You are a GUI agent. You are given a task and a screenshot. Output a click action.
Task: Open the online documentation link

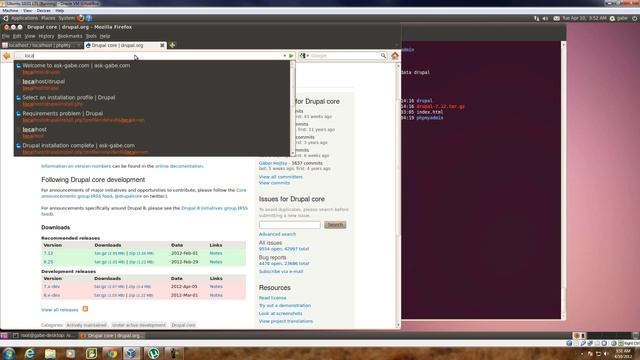179,166
